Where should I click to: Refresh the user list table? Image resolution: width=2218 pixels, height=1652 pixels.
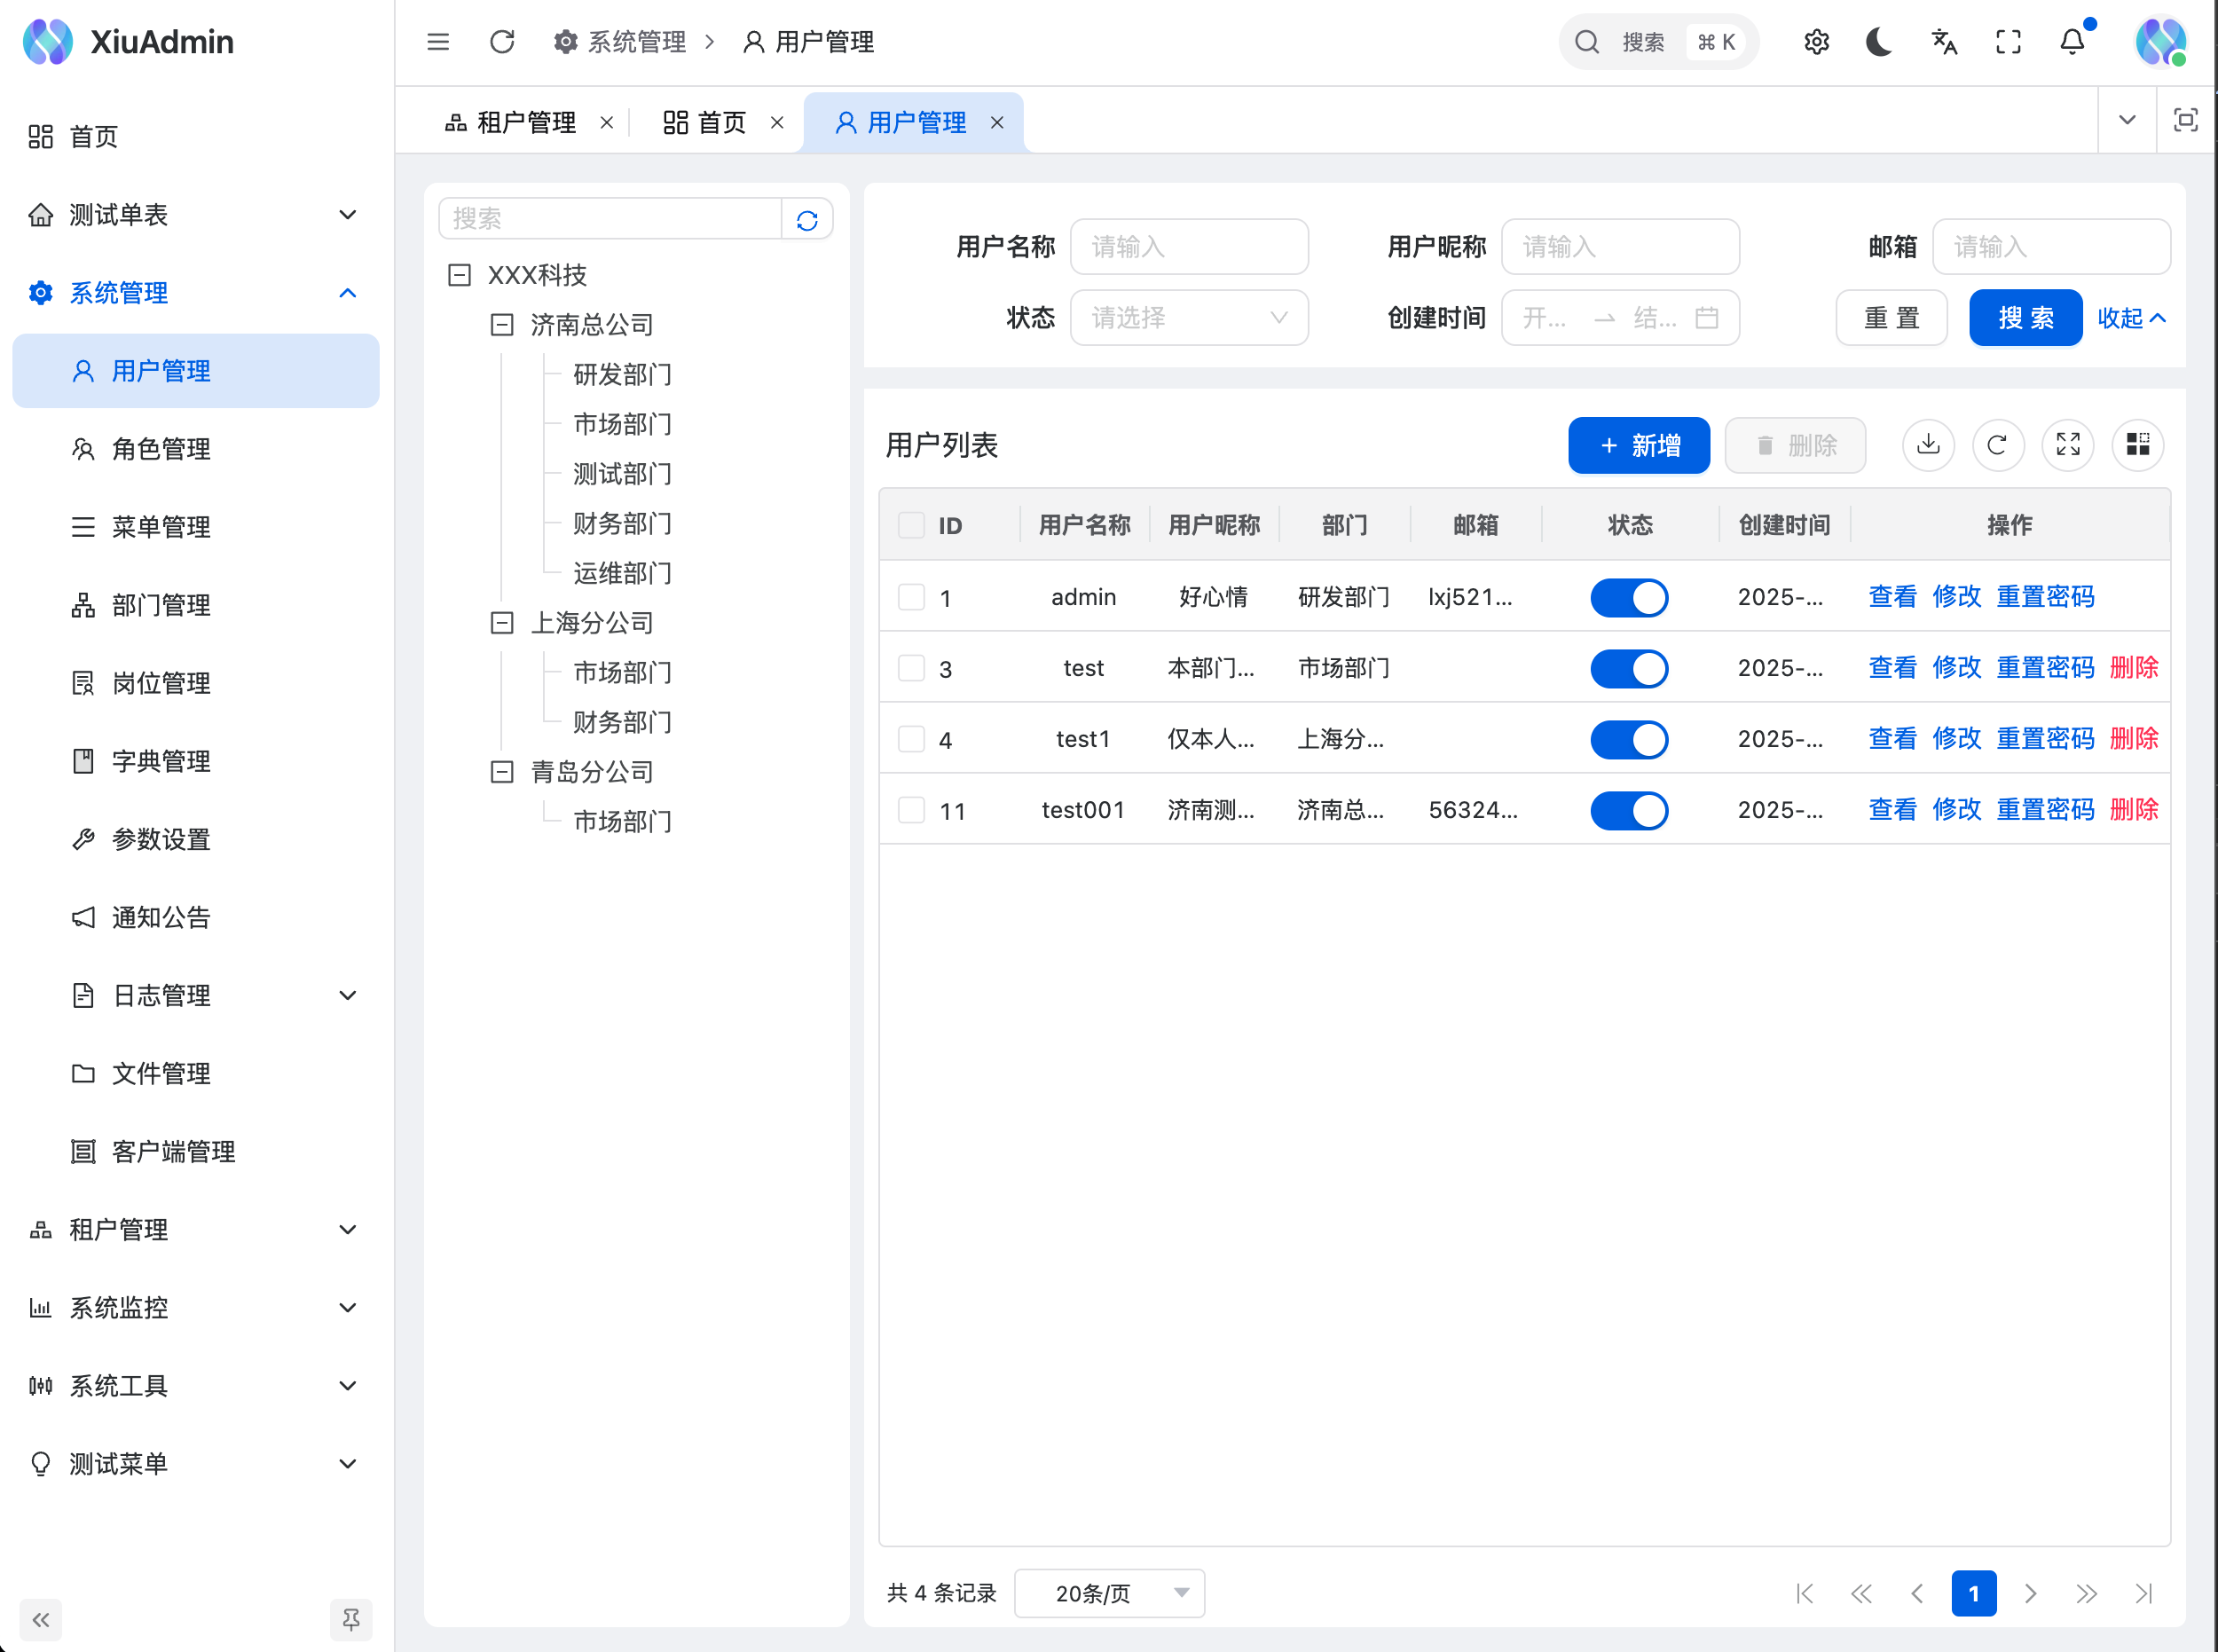(x=1998, y=445)
